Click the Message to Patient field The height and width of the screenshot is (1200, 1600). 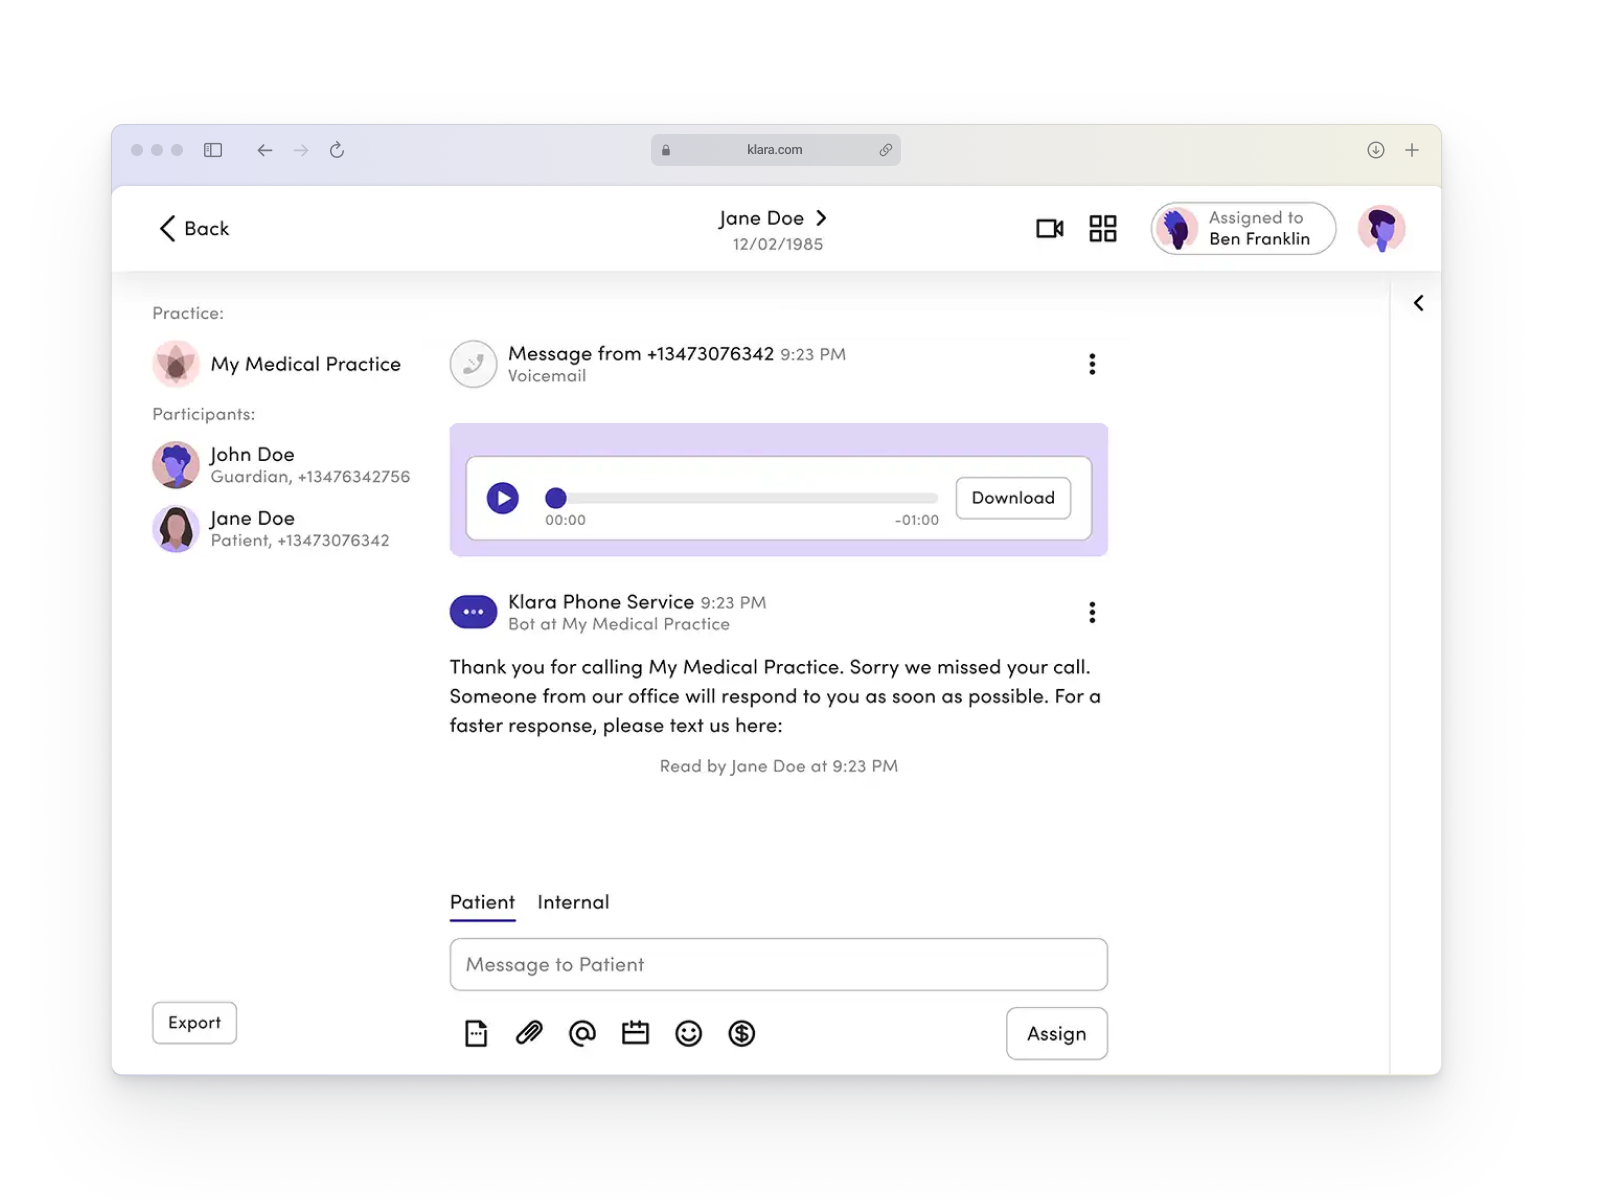(x=778, y=964)
